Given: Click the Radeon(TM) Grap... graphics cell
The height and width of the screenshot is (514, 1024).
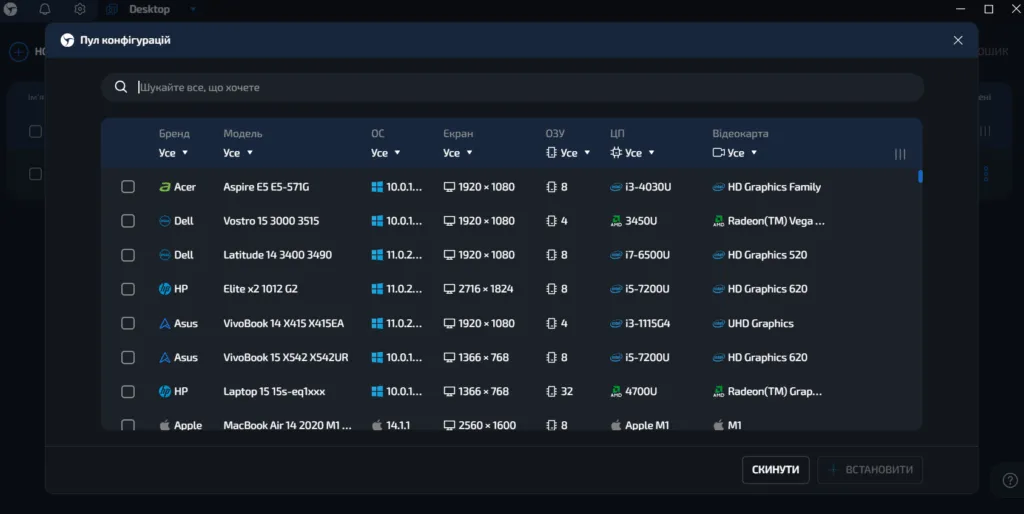Looking at the screenshot, I should pyautogui.click(x=767, y=391).
